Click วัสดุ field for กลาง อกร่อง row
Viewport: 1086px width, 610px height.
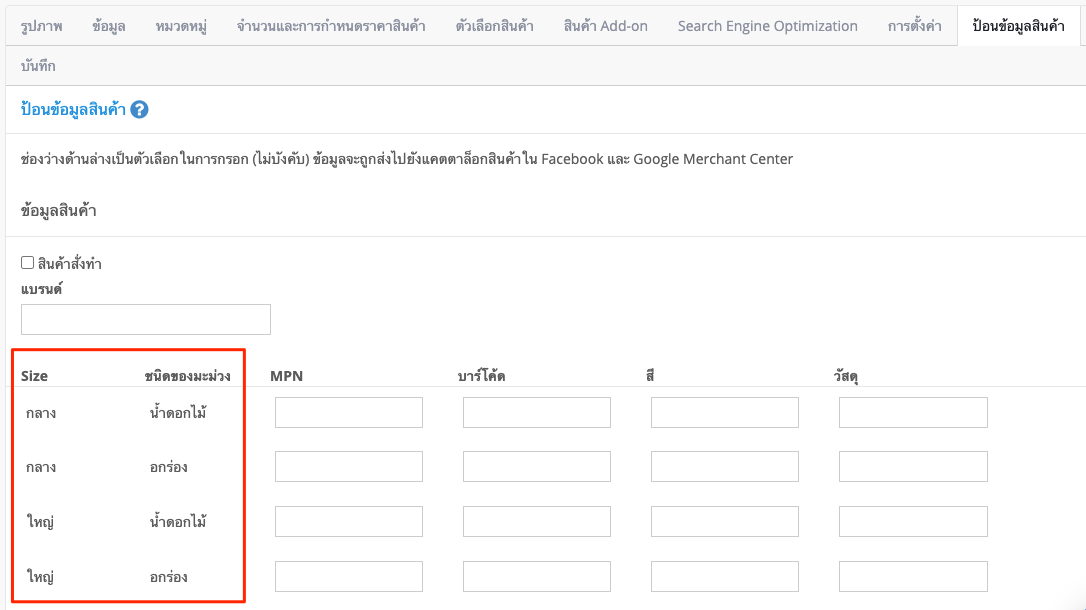pyautogui.click(x=913, y=466)
